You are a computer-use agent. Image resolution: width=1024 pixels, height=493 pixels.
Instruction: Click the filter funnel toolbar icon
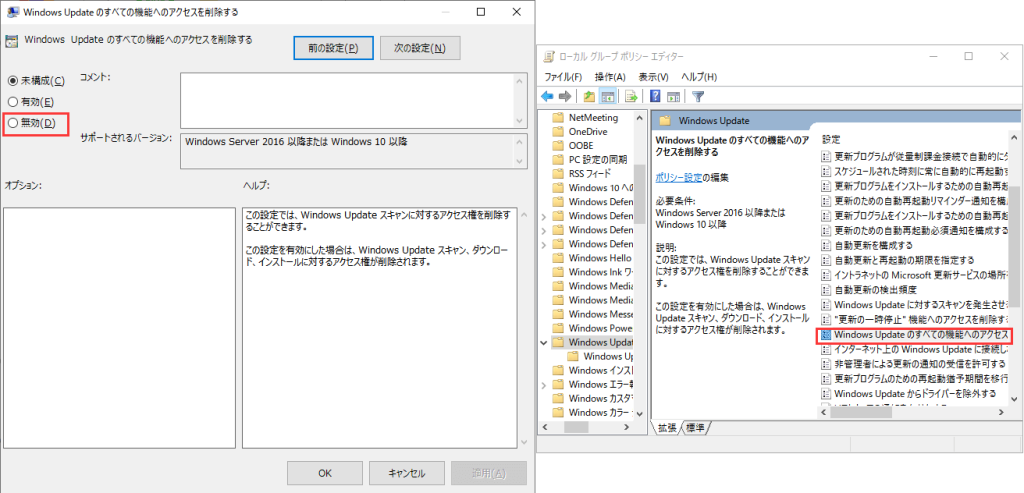click(698, 97)
